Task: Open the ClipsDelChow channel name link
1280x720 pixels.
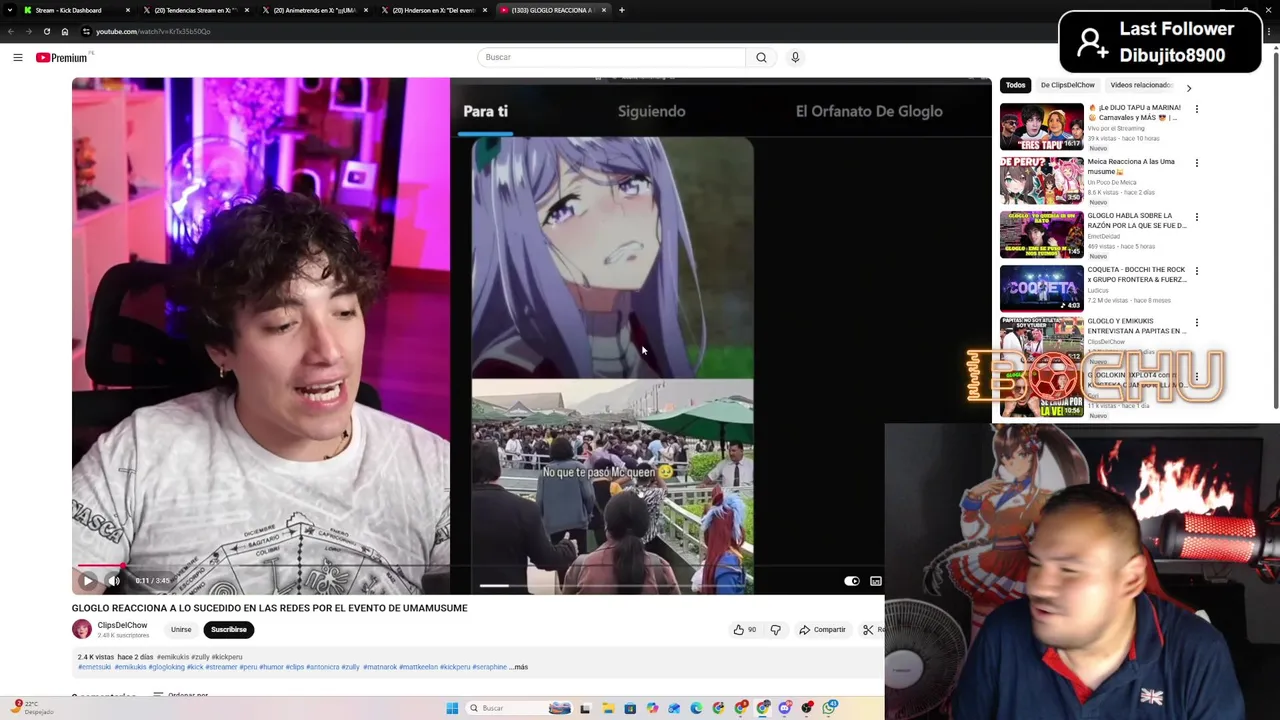Action: pos(122,625)
